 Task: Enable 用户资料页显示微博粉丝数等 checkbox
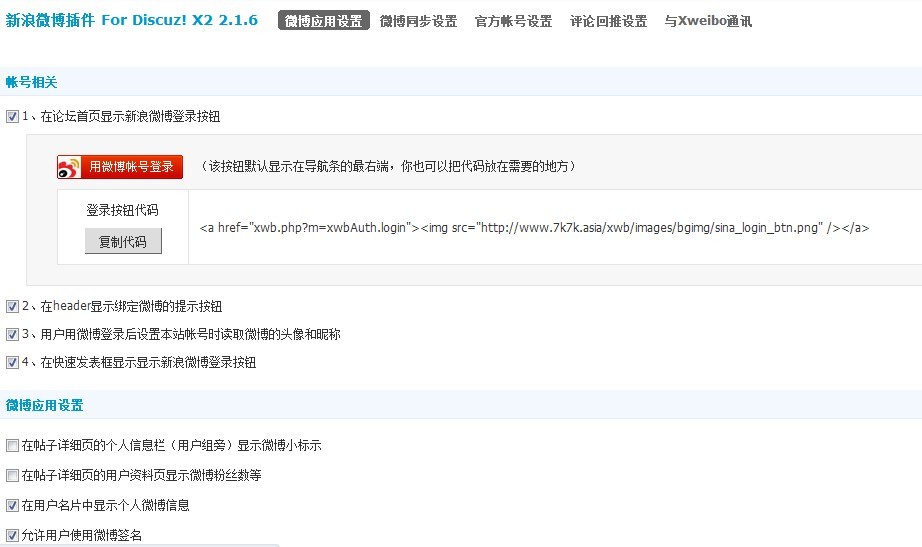[x=12, y=475]
